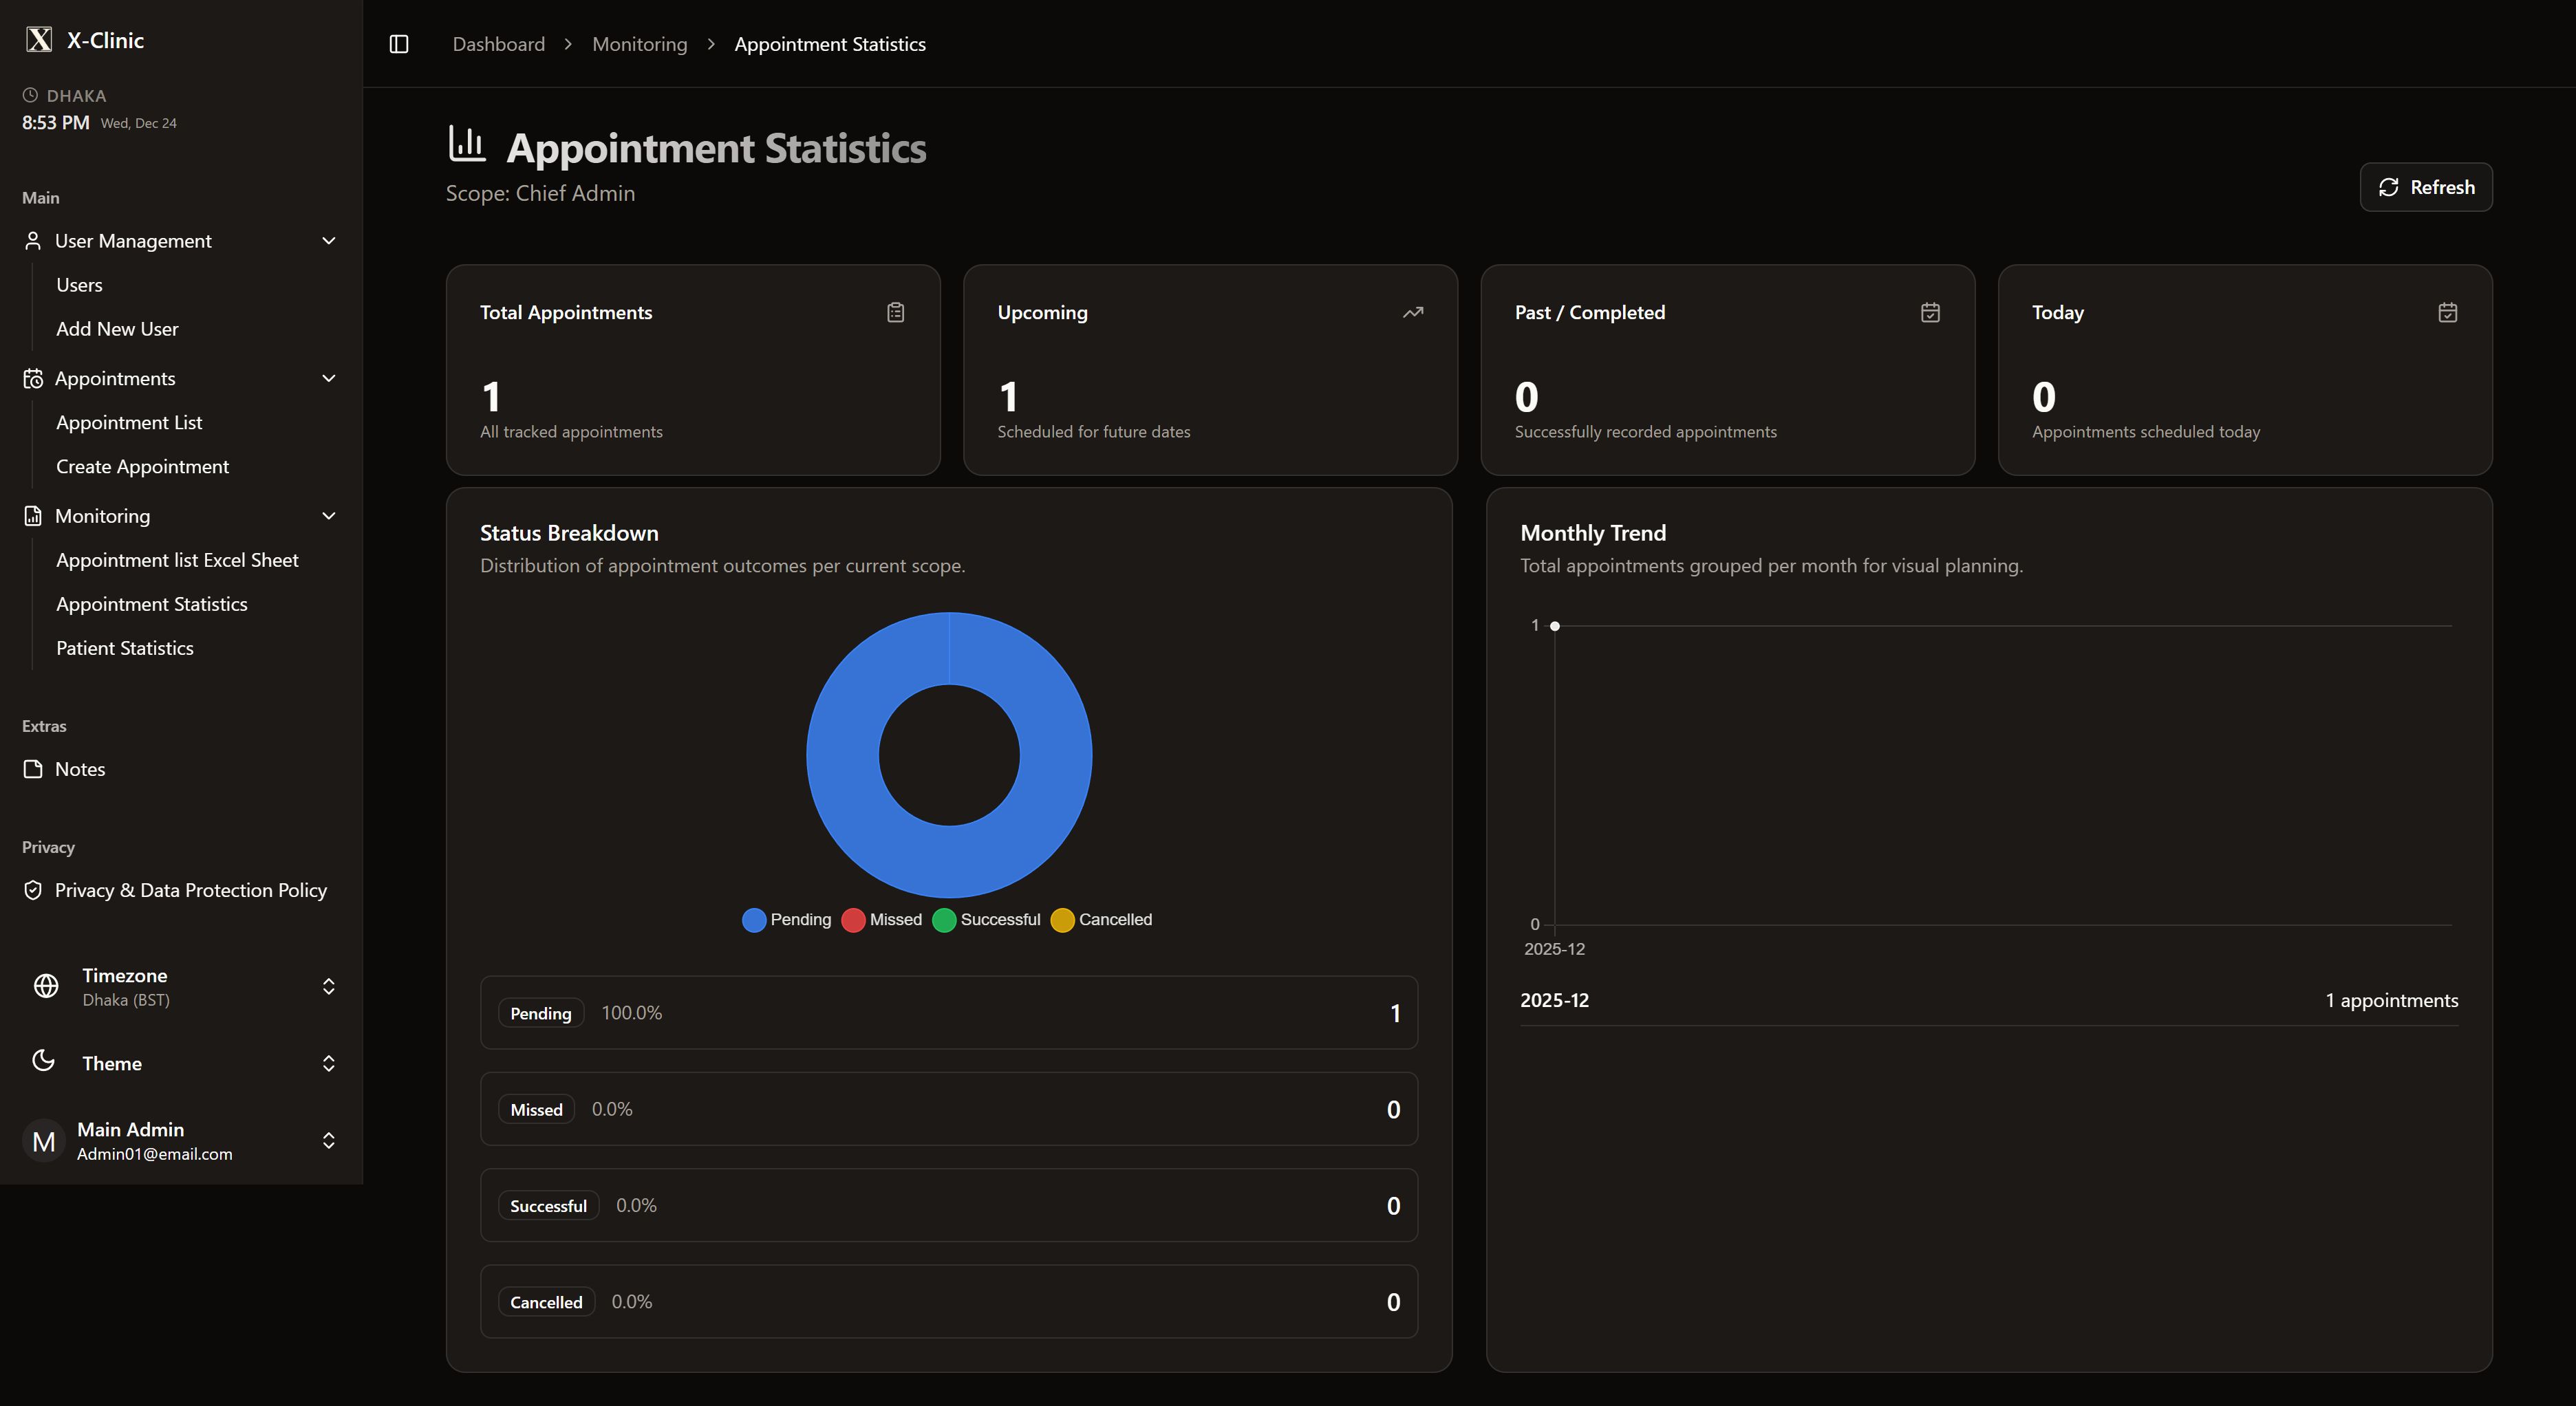Click the 2025-12 data point on Monthly Trend
The height and width of the screenshot is (1406, 2576).
(1555, 626)
